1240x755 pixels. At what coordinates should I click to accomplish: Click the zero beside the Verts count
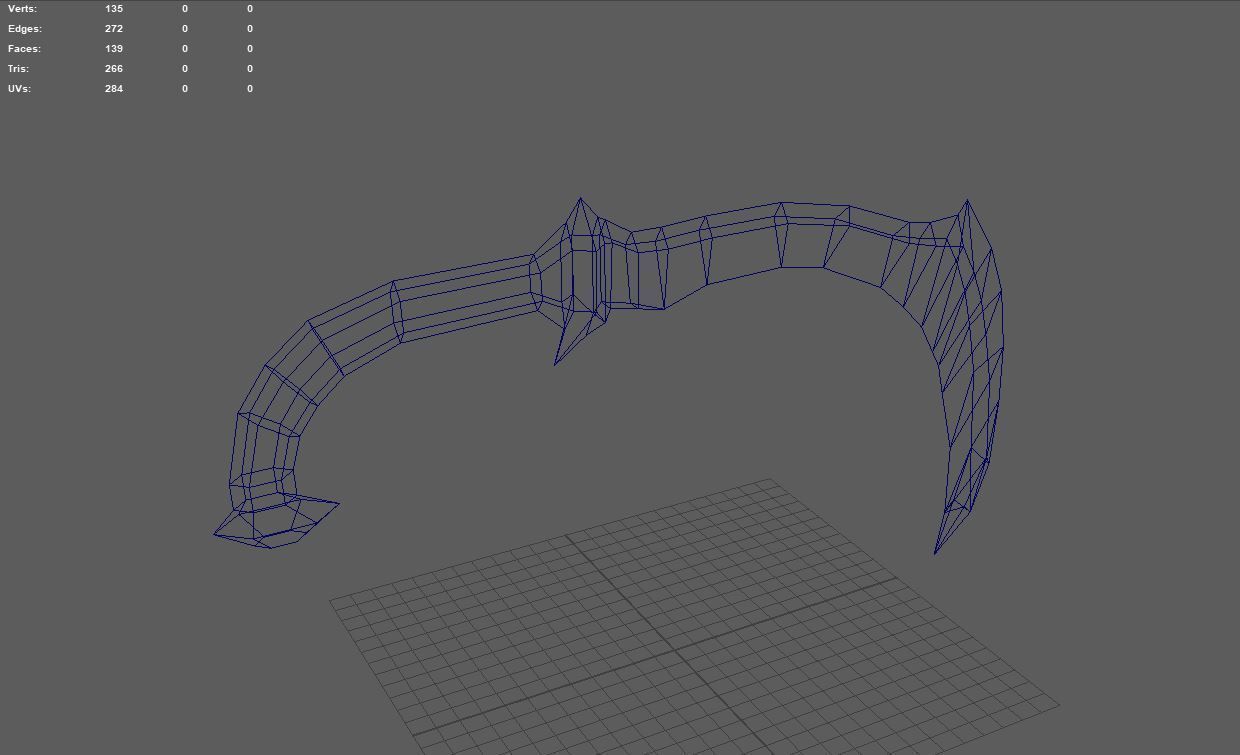[x=184, y=8]
